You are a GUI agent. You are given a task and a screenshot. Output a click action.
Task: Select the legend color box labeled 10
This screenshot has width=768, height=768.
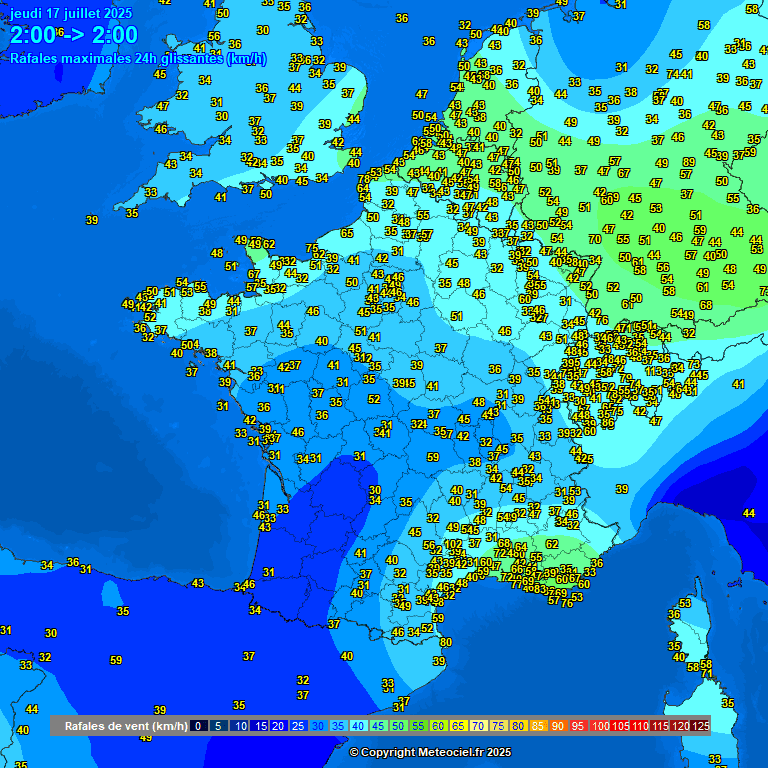tap(239, 726)
